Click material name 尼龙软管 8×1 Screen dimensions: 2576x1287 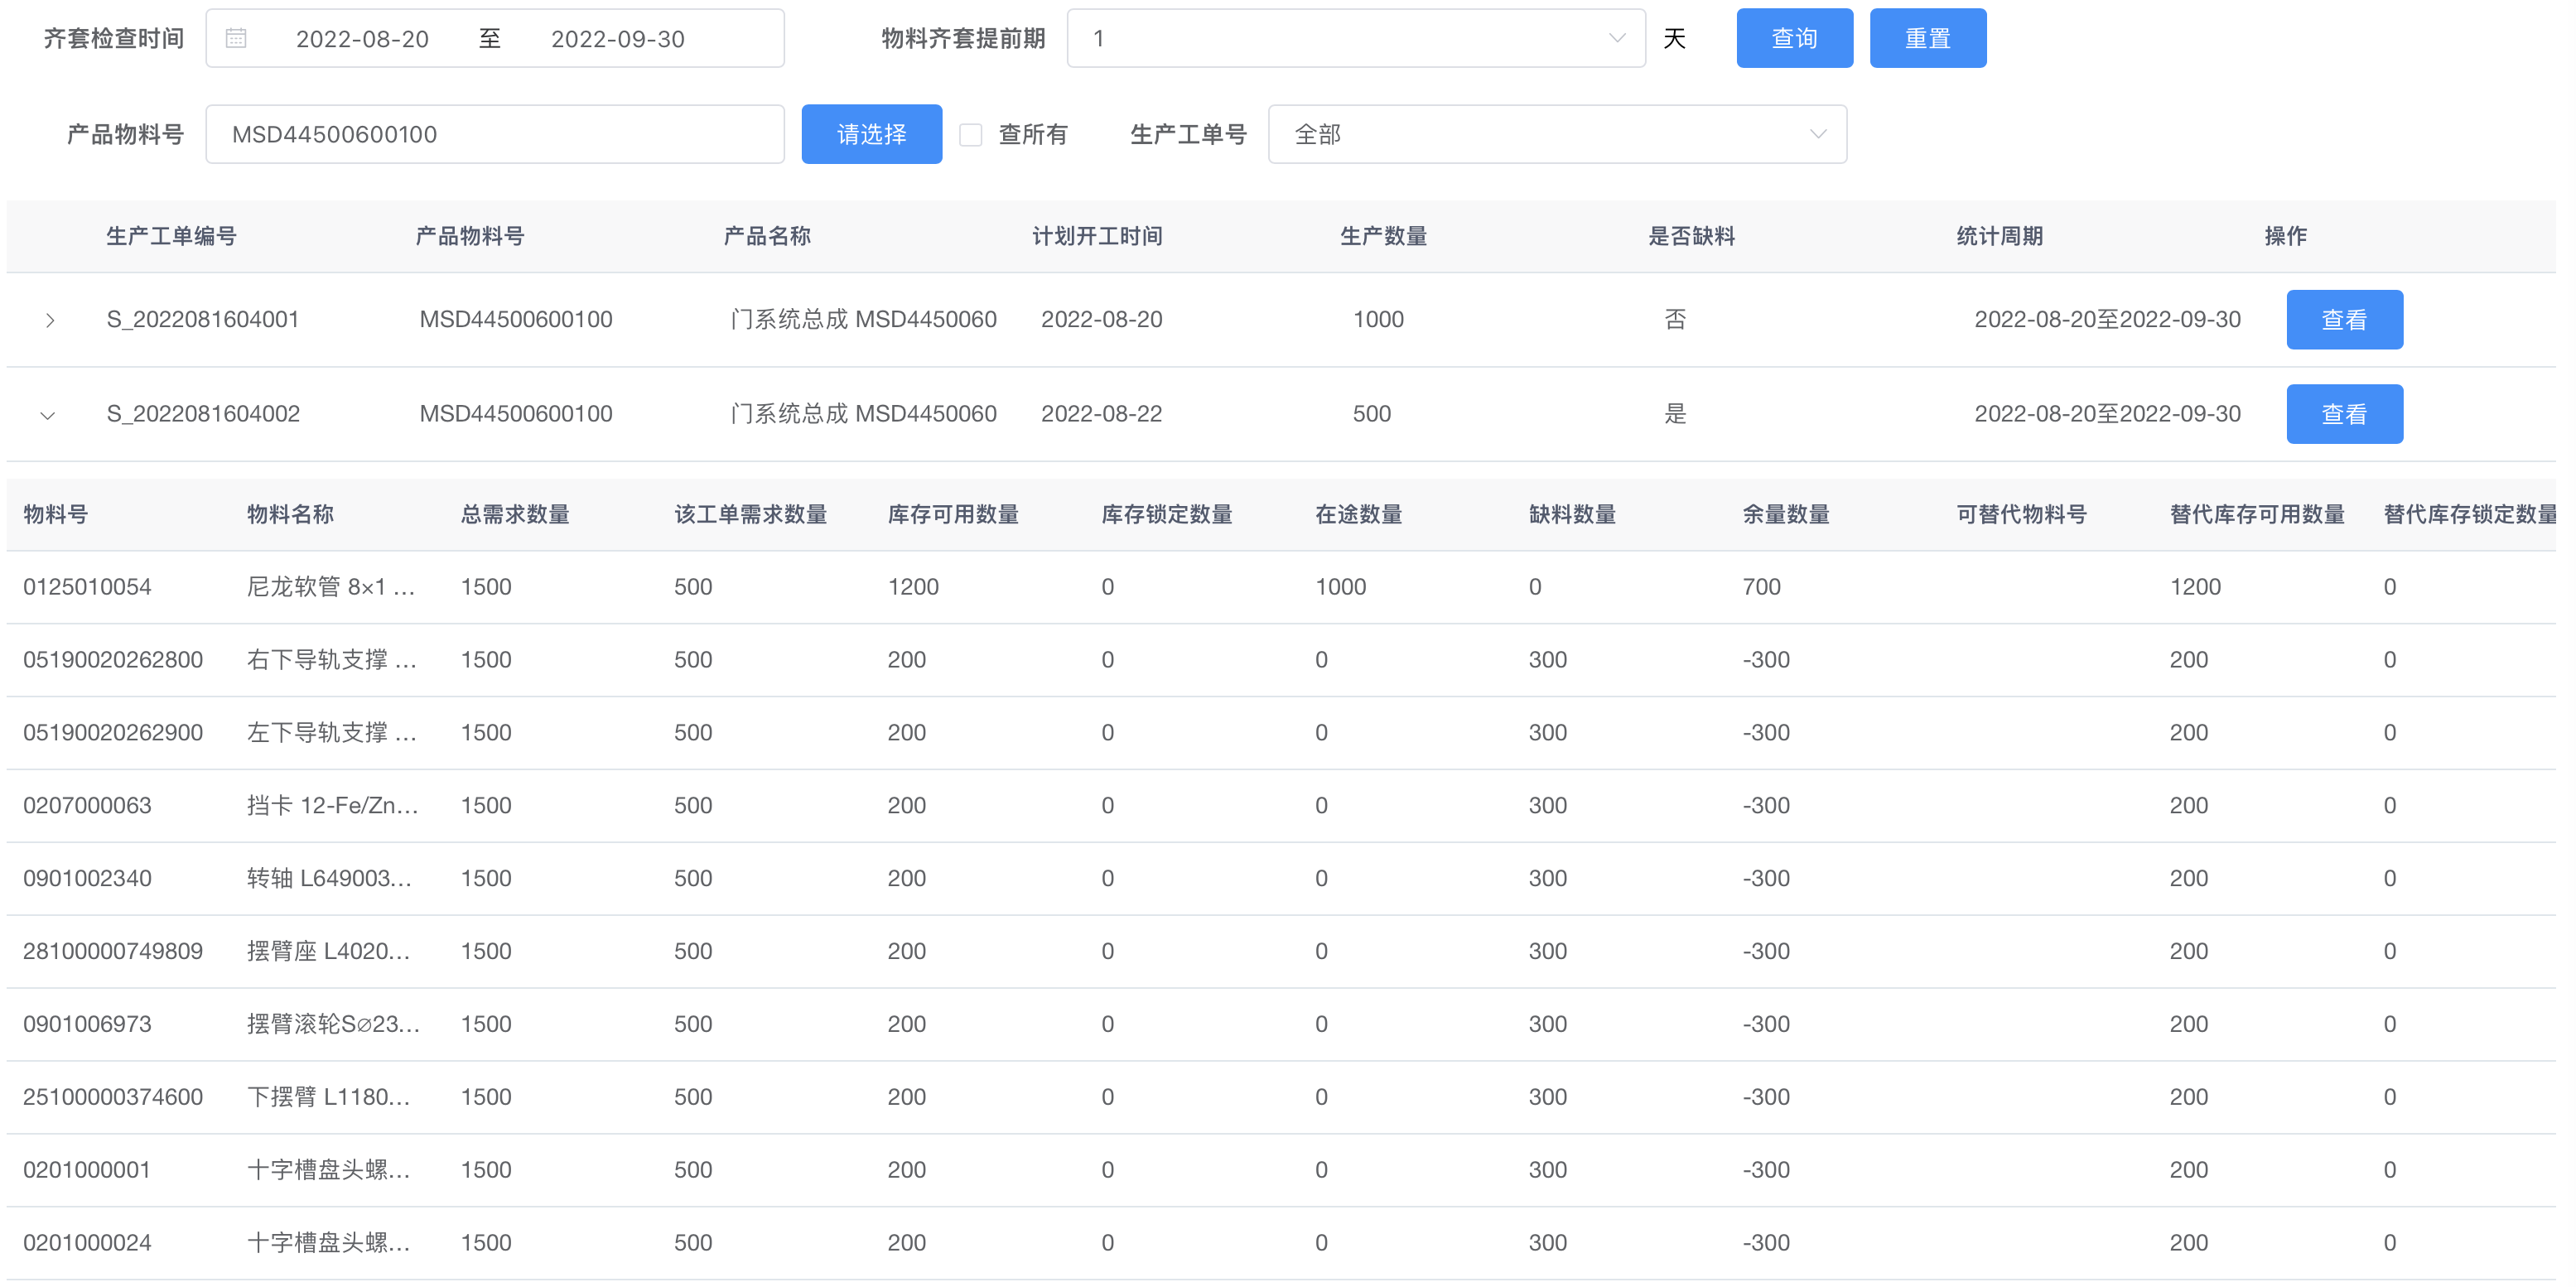tap(330, 587)
